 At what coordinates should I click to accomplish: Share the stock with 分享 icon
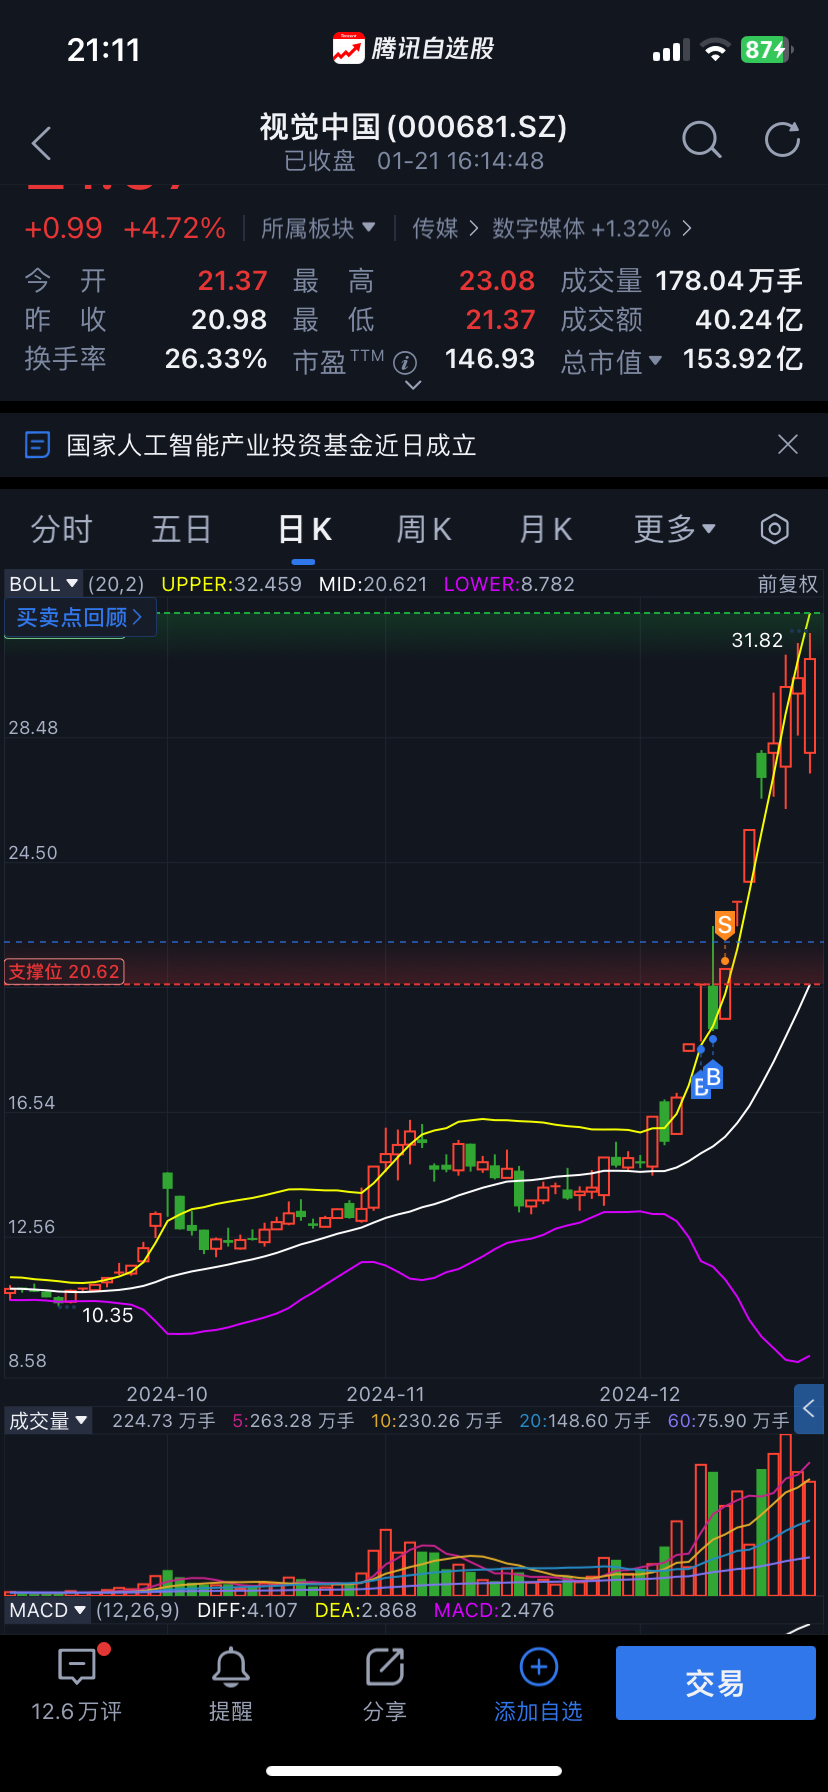385,1685
